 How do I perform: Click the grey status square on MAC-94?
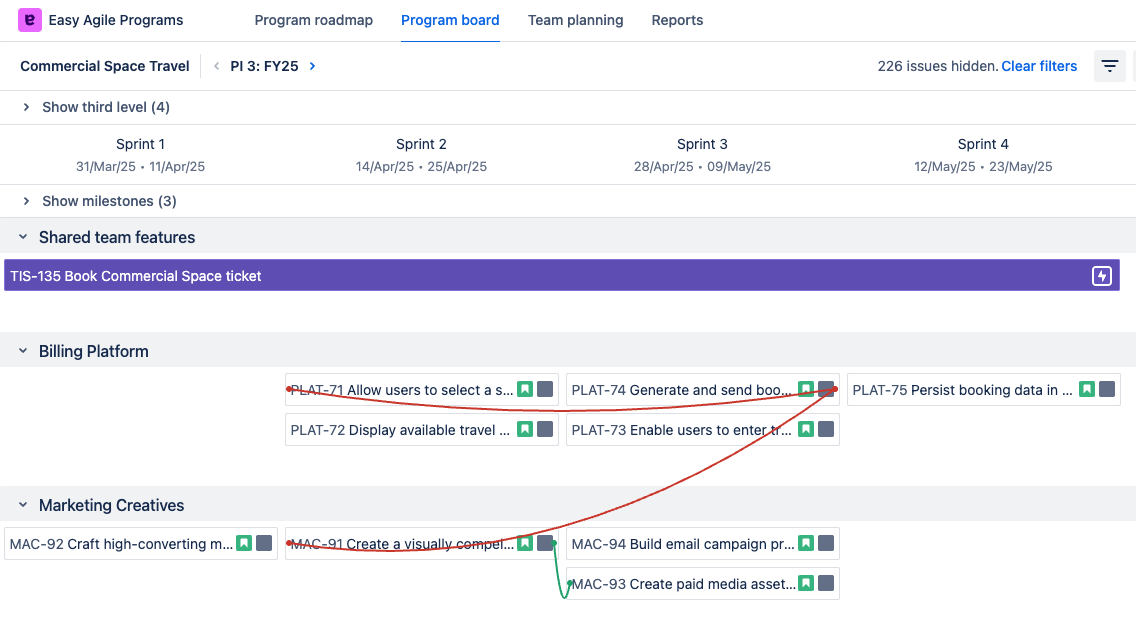coord(826,543)
